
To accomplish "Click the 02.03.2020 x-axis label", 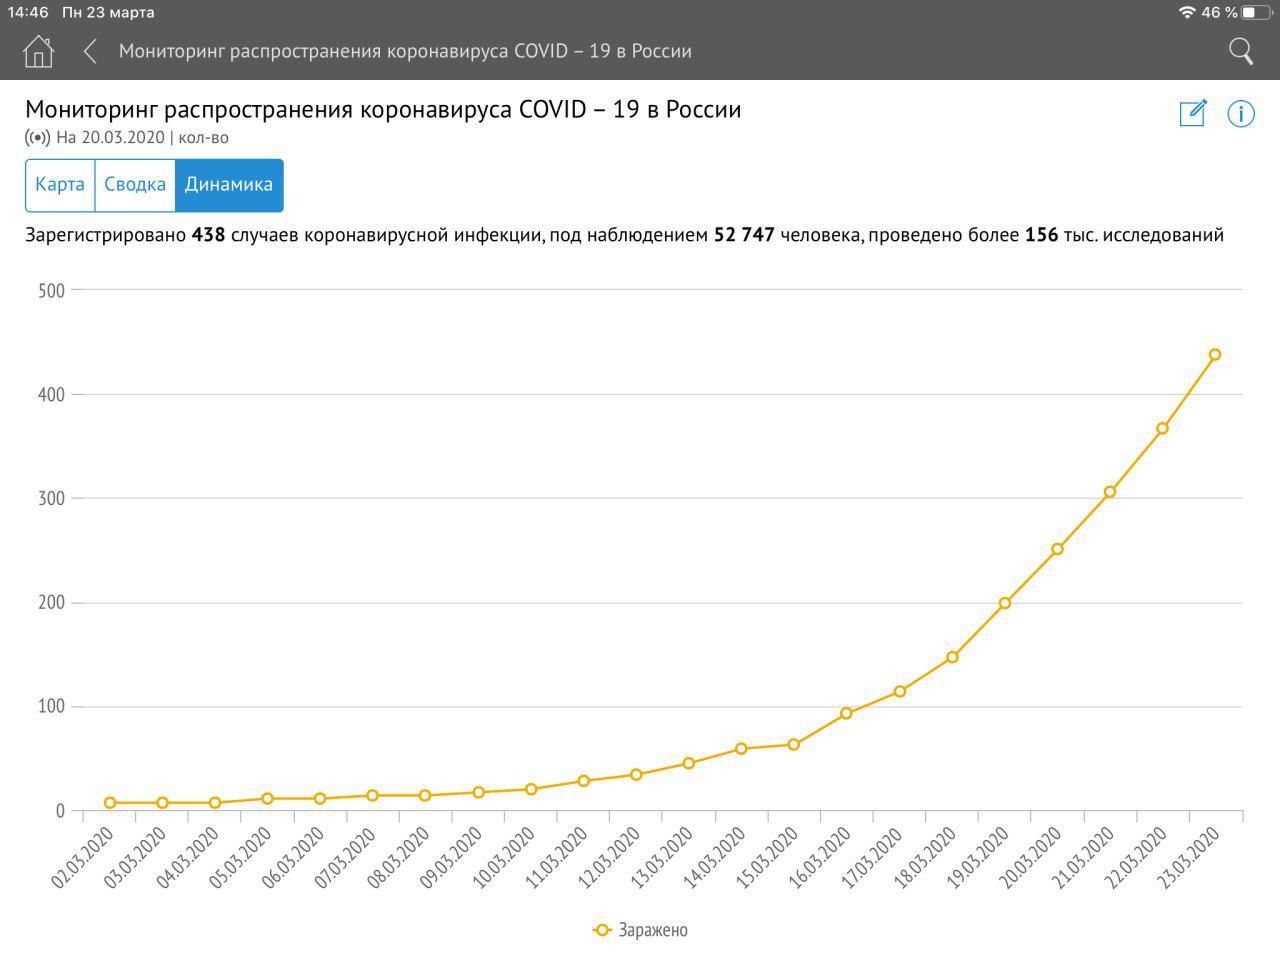I will (81, 857).
